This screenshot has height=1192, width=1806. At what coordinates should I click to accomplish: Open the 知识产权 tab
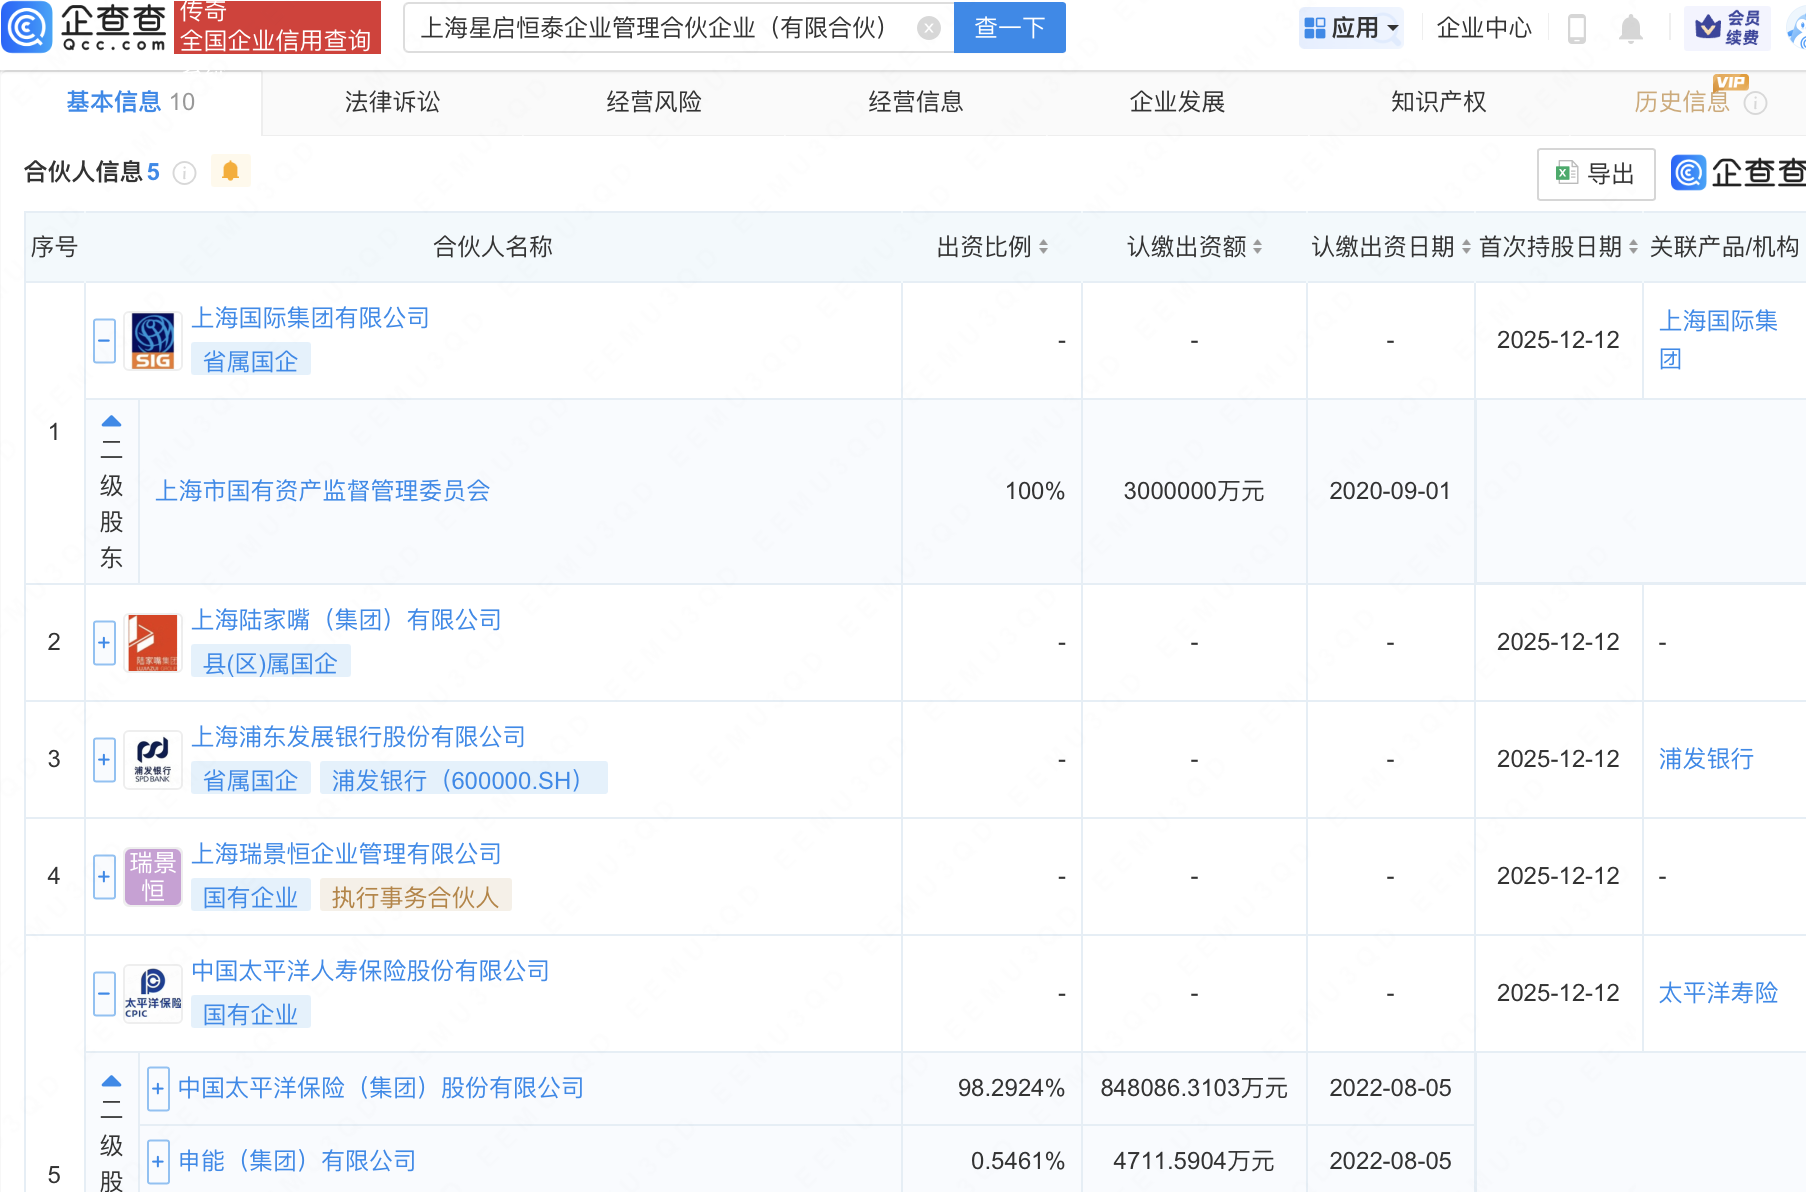pos(1438,102)
